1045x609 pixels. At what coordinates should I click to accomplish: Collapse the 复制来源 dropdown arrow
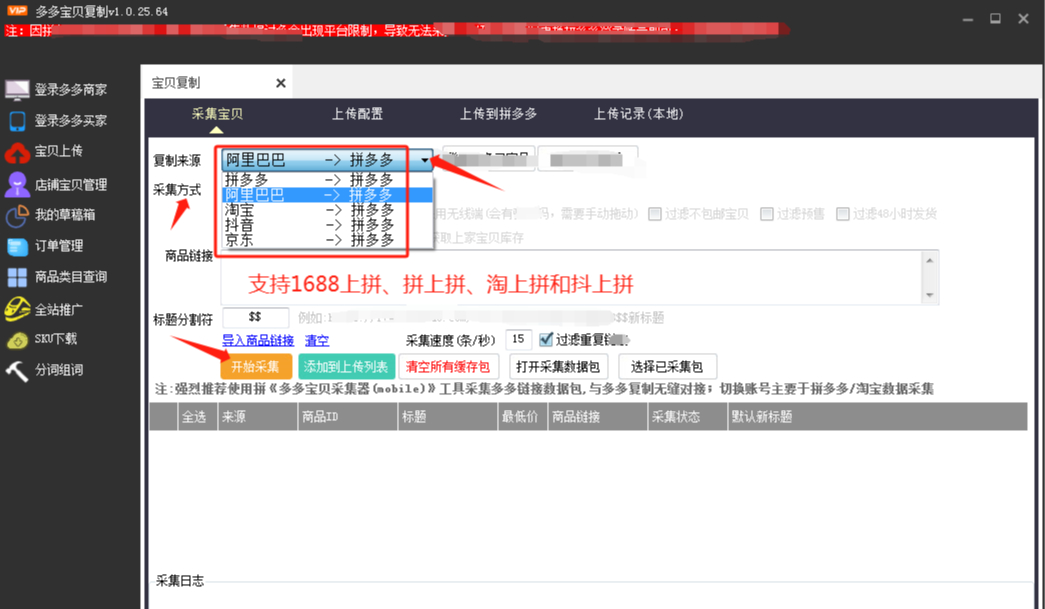pyautogui.click(x=425, y=160)
